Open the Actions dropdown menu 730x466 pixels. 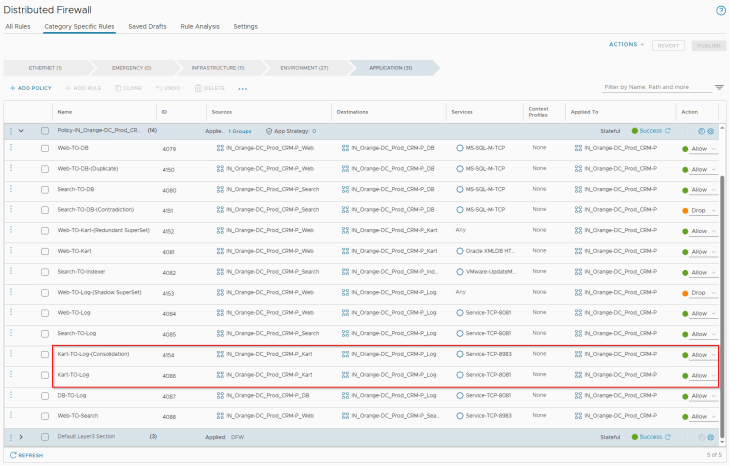[x=627, y=45]
